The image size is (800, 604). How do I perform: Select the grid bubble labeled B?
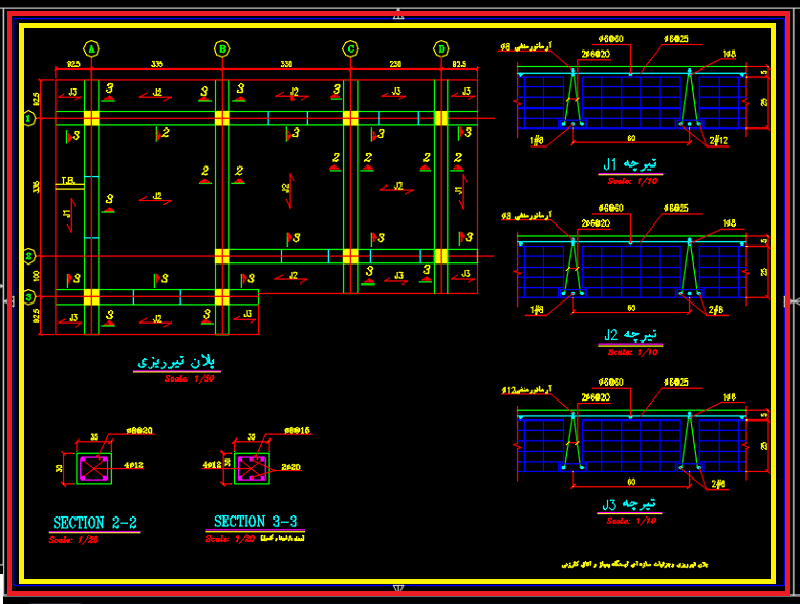tap(222, 49)
